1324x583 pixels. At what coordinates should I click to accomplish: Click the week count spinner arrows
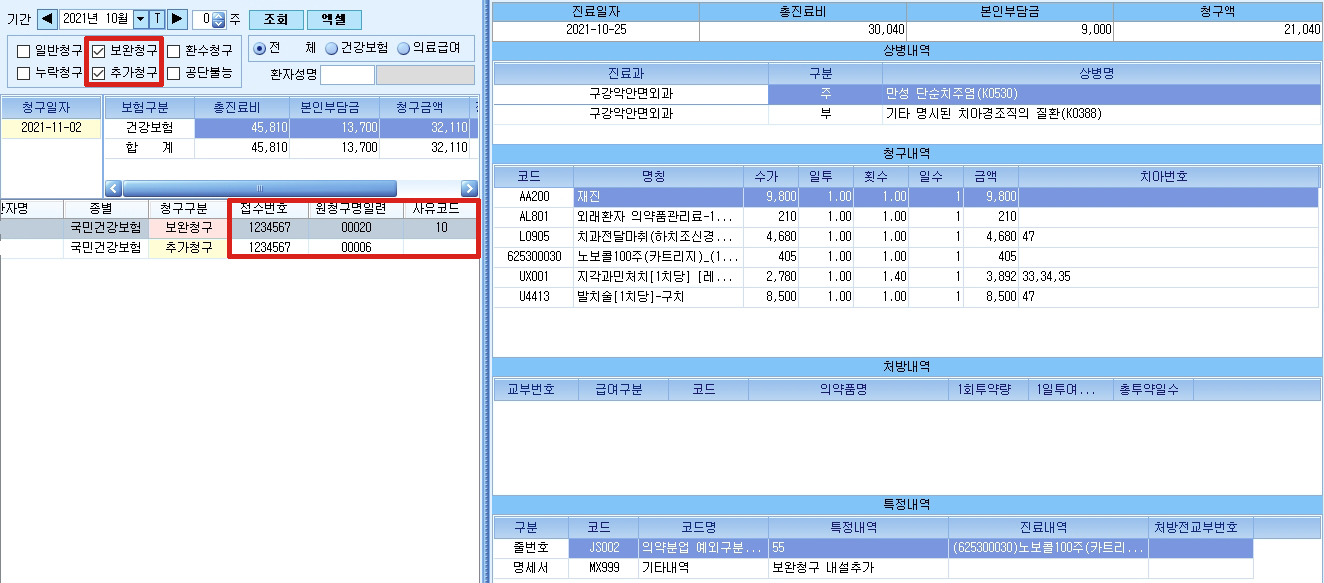coord(220,19)
